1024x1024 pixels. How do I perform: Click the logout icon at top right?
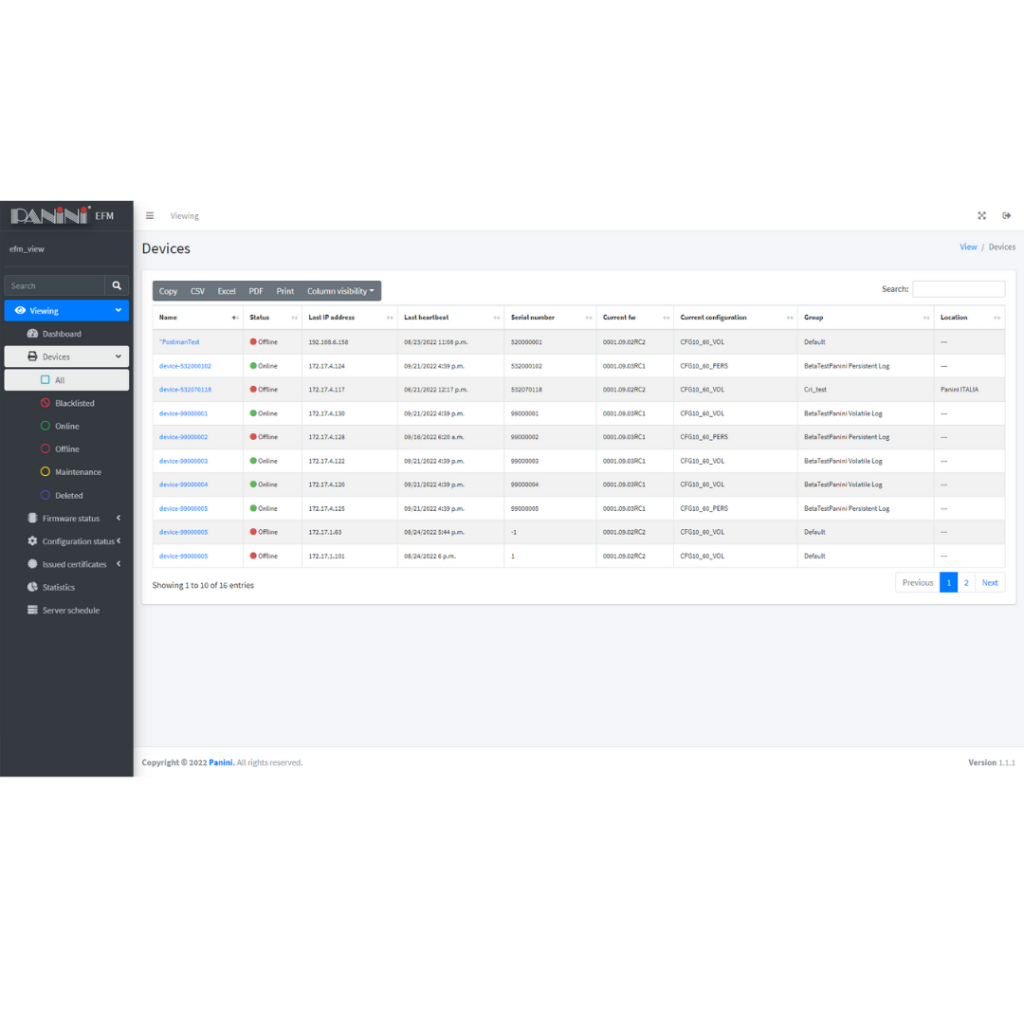(x=1006, y=216)
